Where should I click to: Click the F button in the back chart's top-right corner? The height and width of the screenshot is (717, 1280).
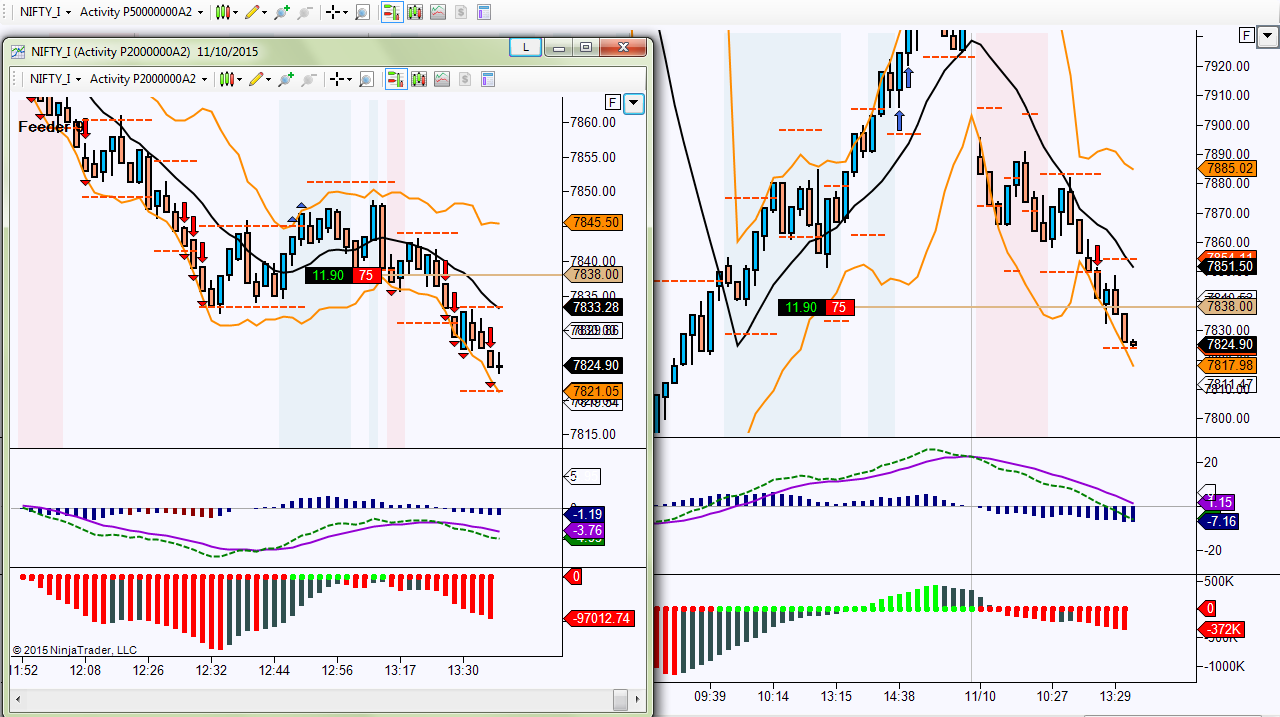(1246, 35)
